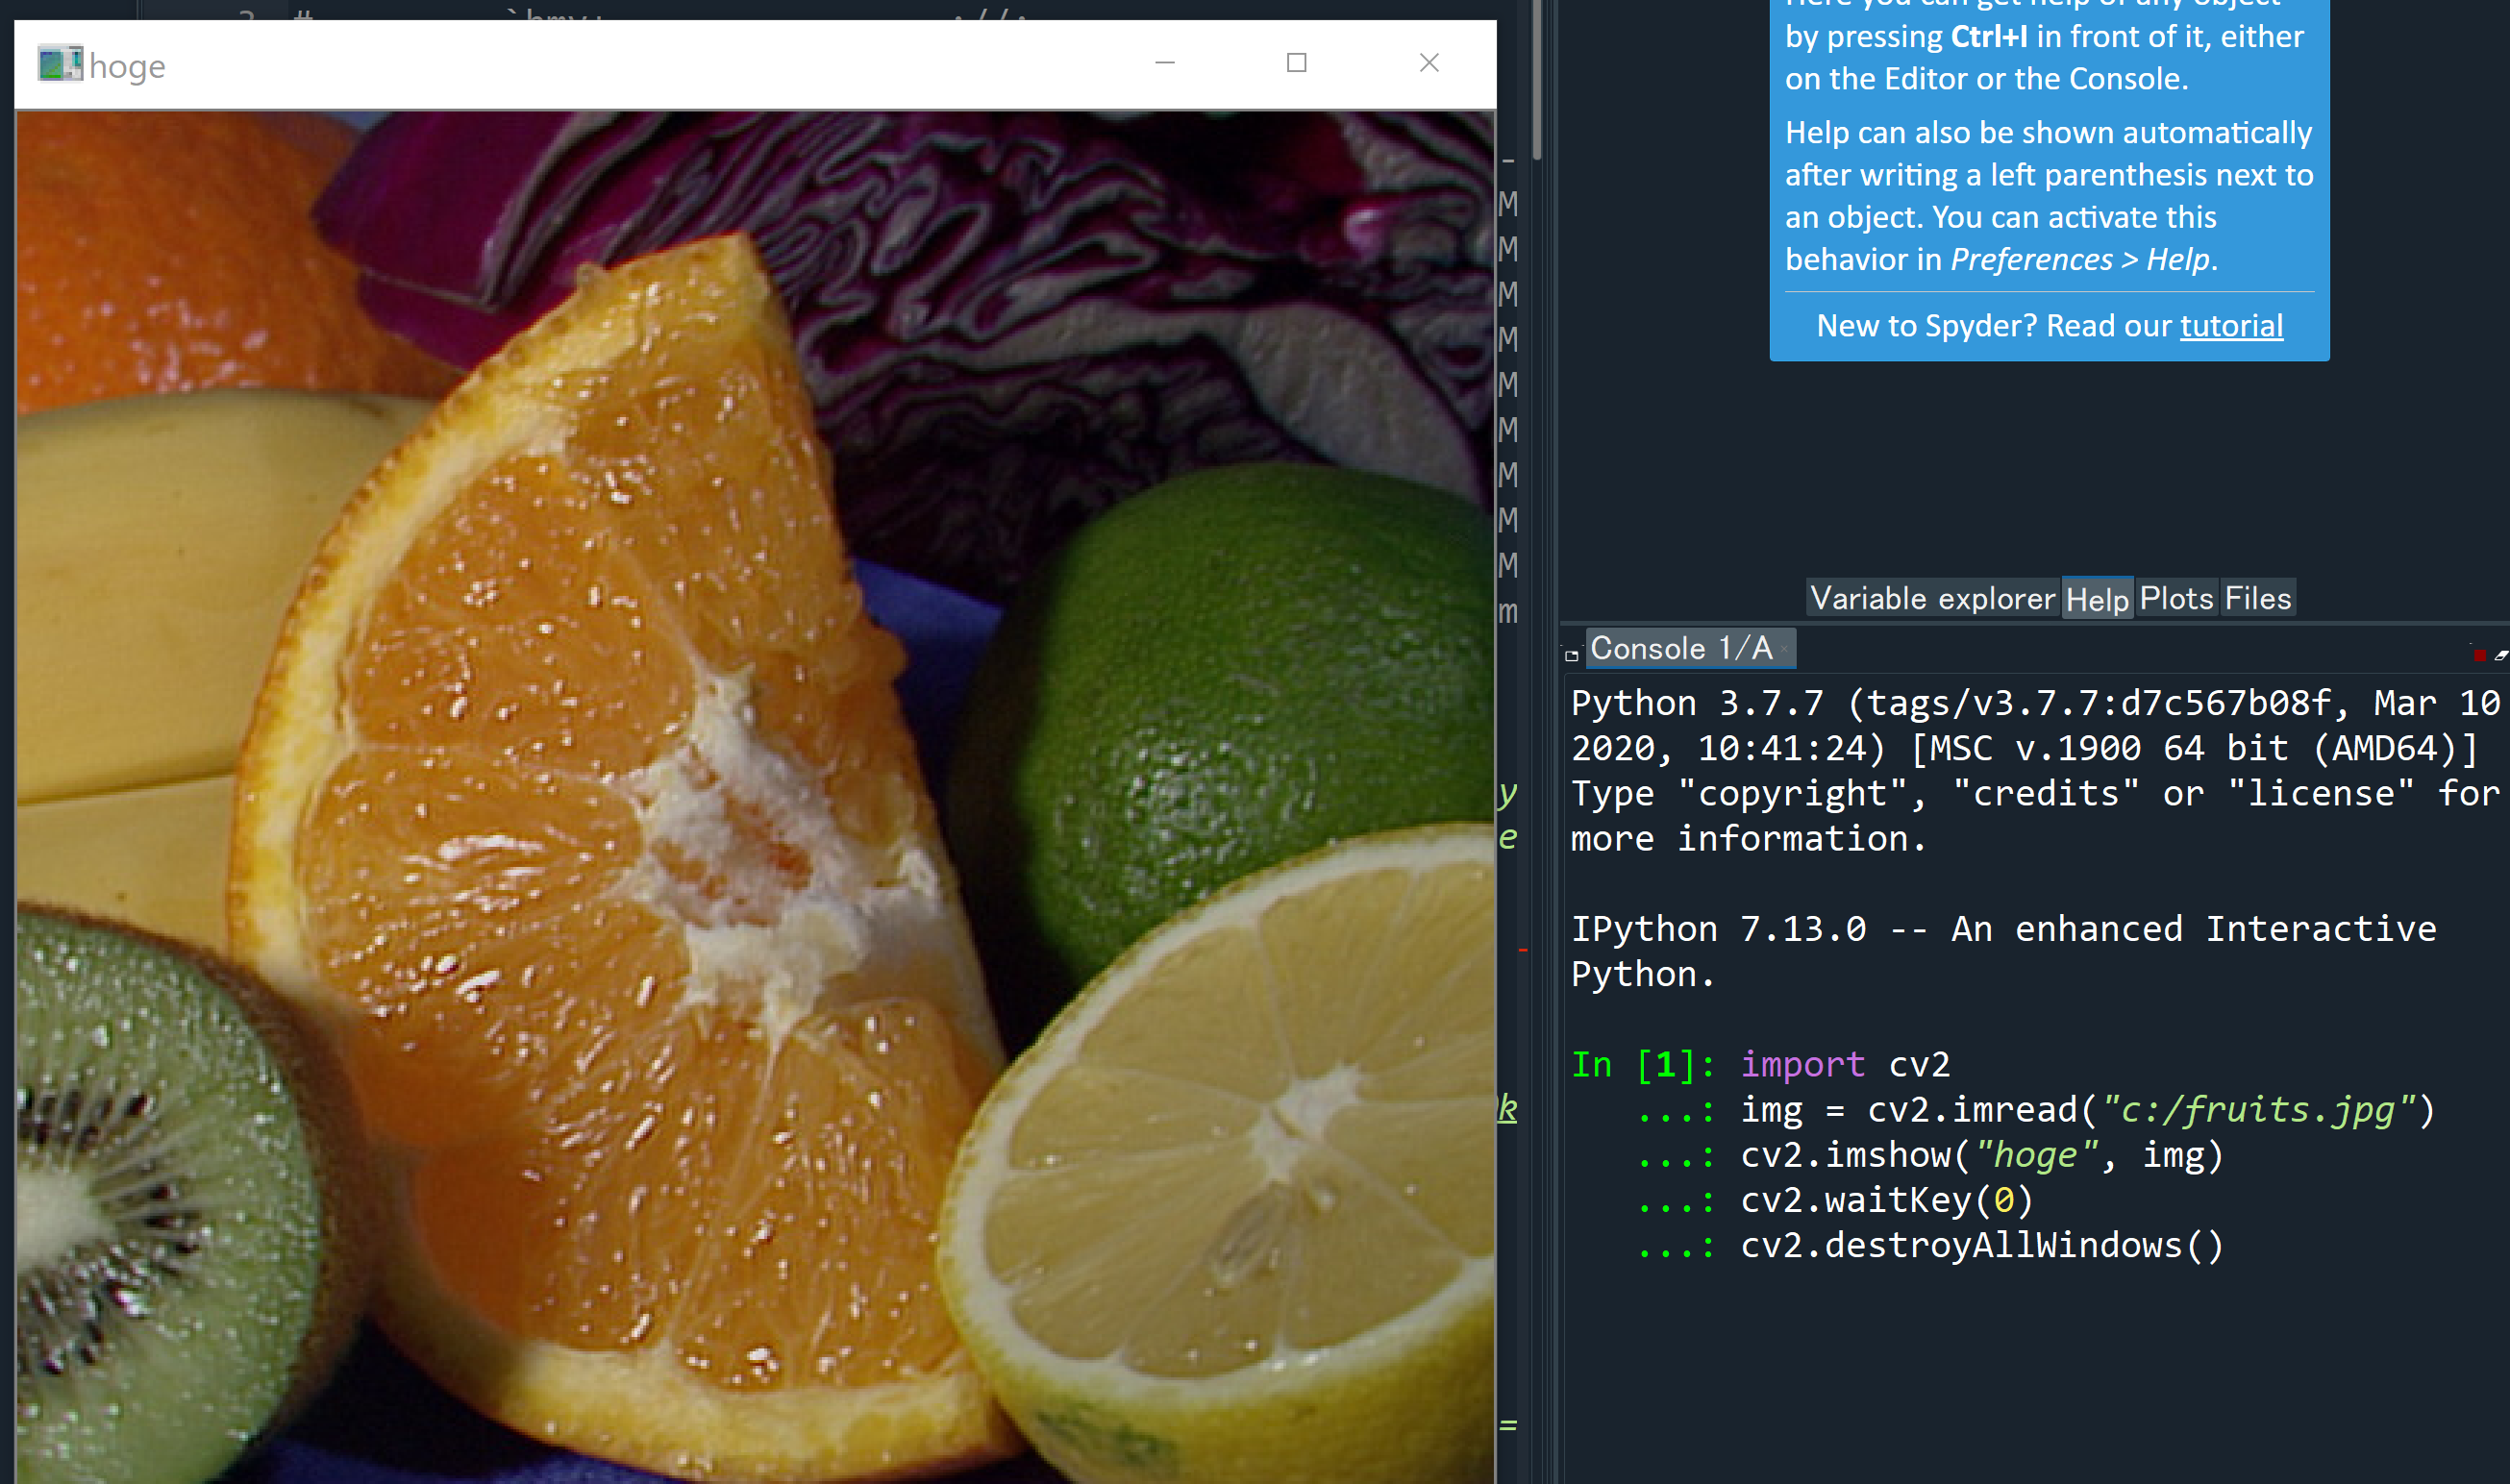
Task: Click the In [1]: prompt label
Action: (x=1642, y=1065)
